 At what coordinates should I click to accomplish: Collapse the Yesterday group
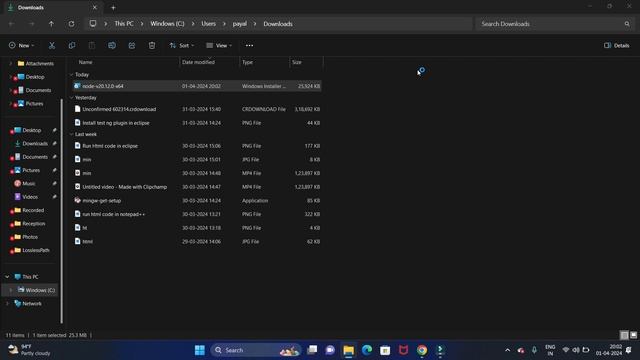[x=71, y=98]
